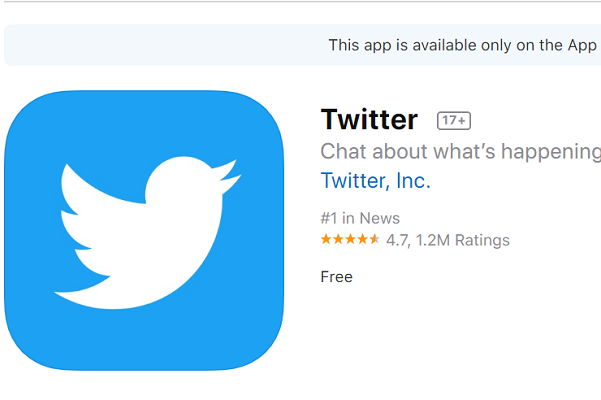Click the '#1 in News' ranking text
This screenshot has width=601, height=400.
pos(360,218)
